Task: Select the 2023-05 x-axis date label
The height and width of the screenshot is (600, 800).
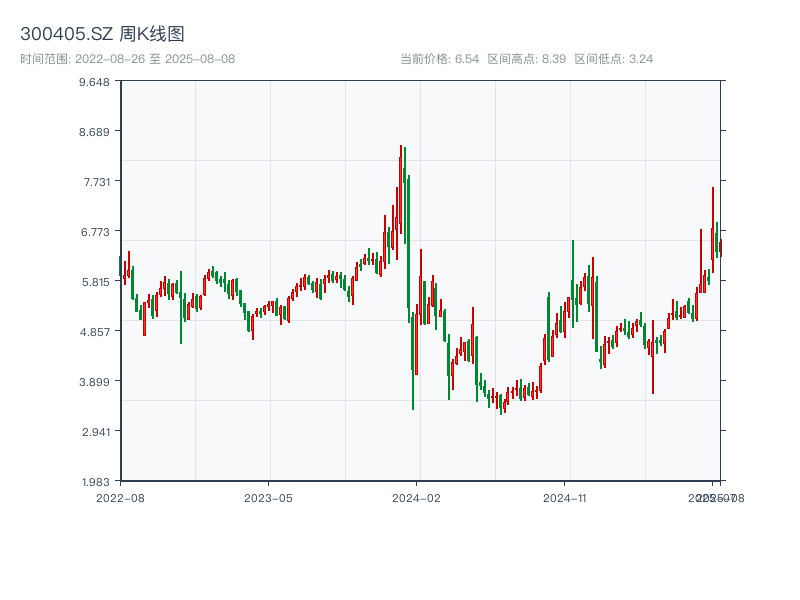Action: point(268,497)
